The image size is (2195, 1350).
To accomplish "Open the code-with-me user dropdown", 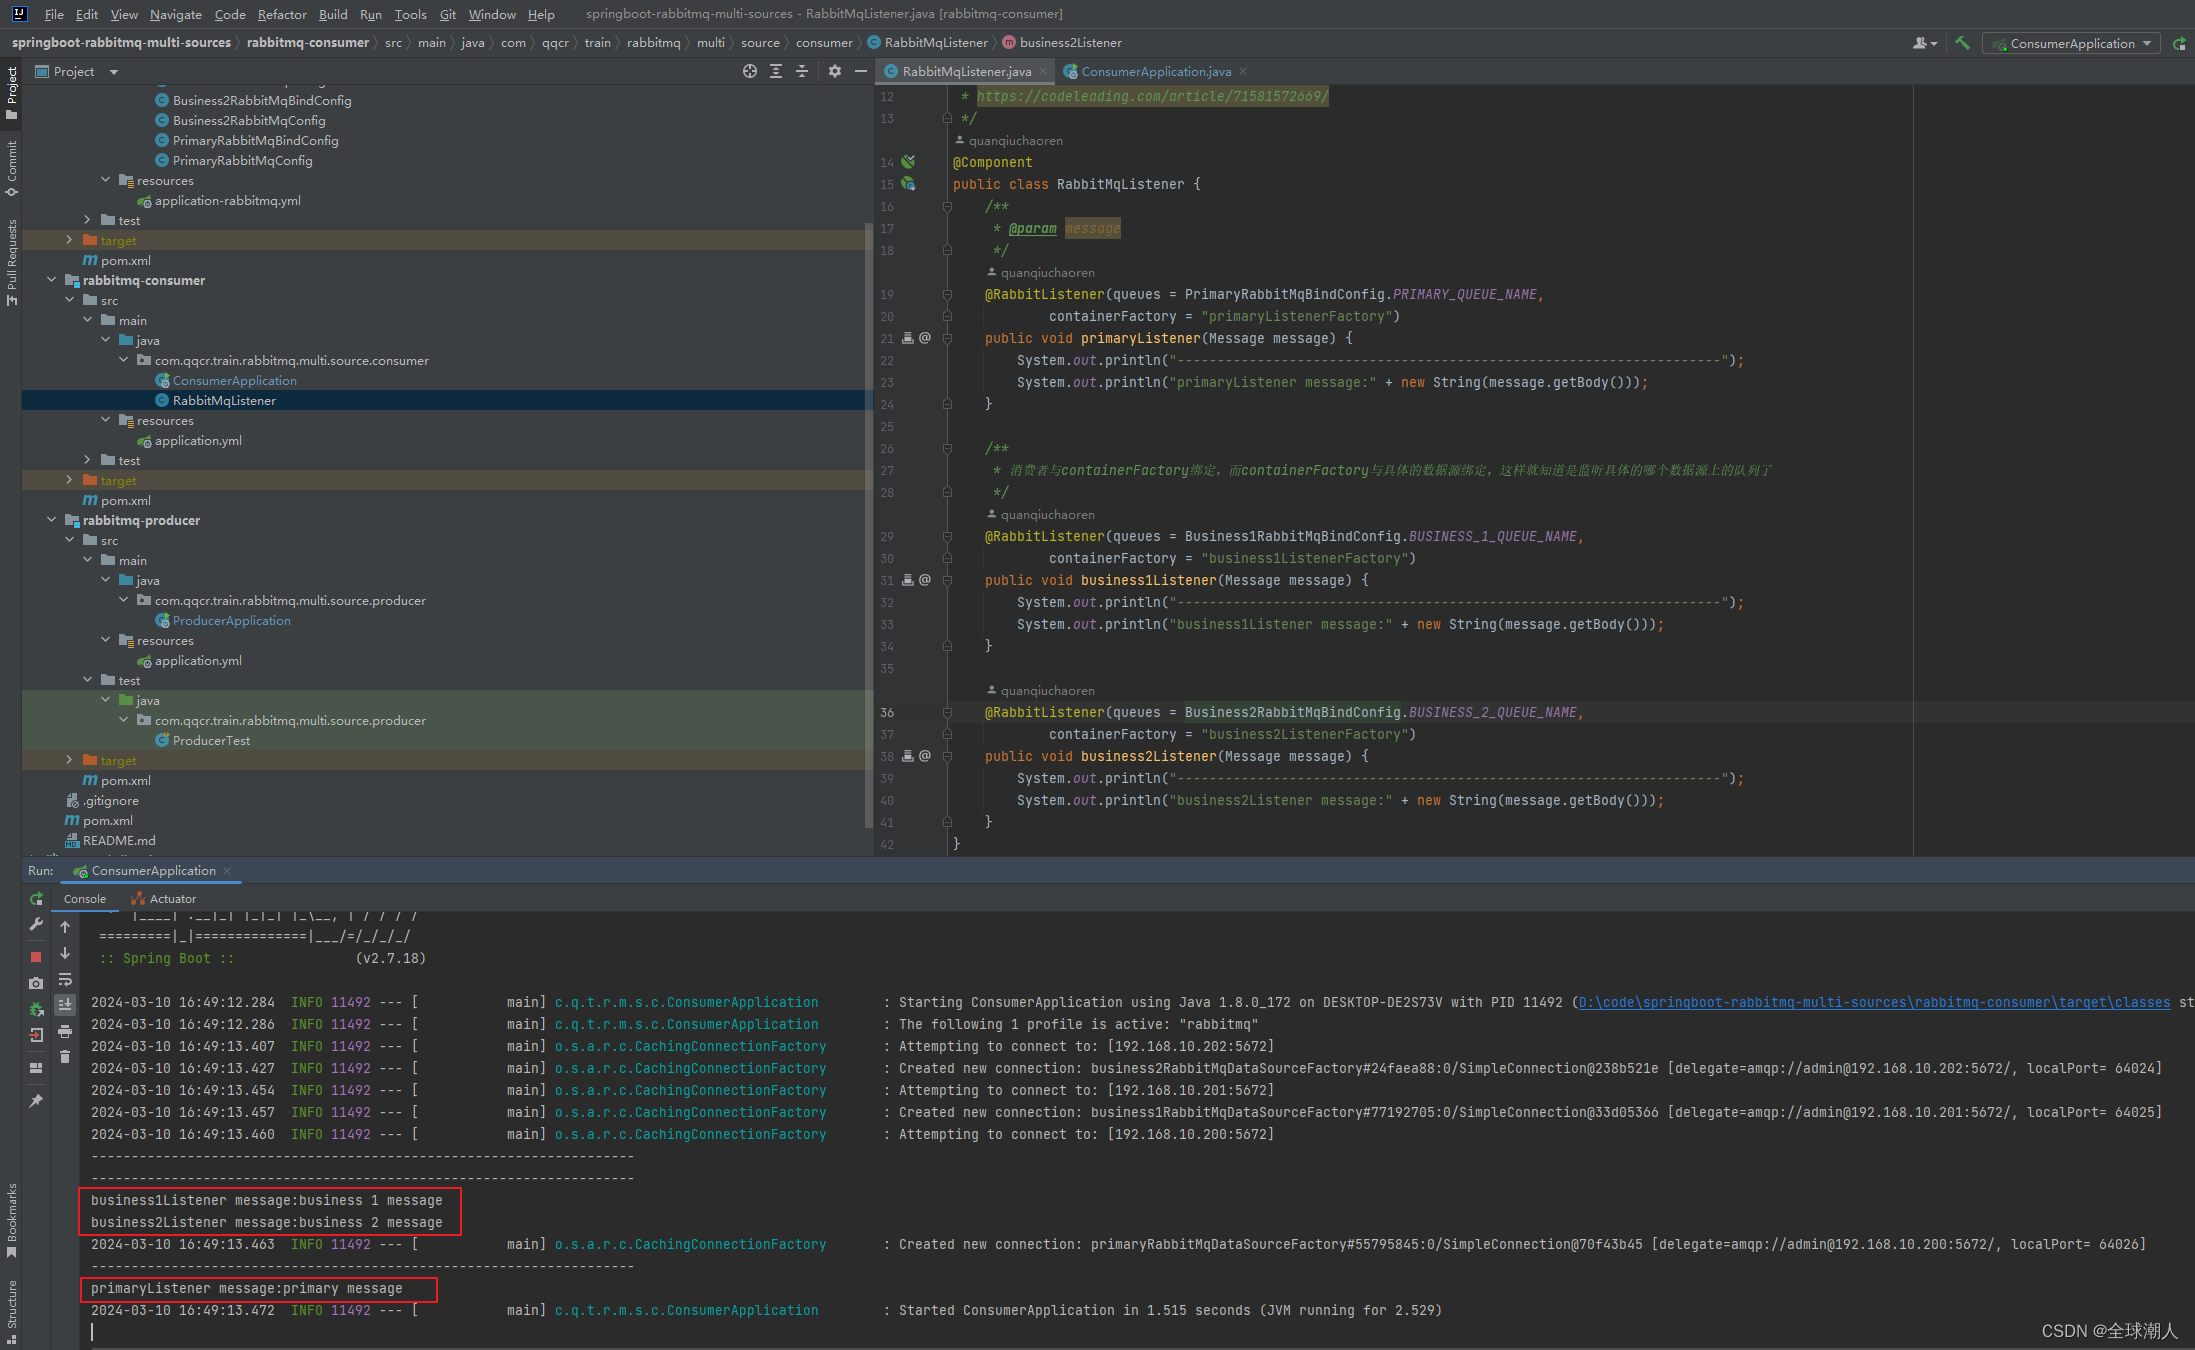I will [x=1925, y=43].
